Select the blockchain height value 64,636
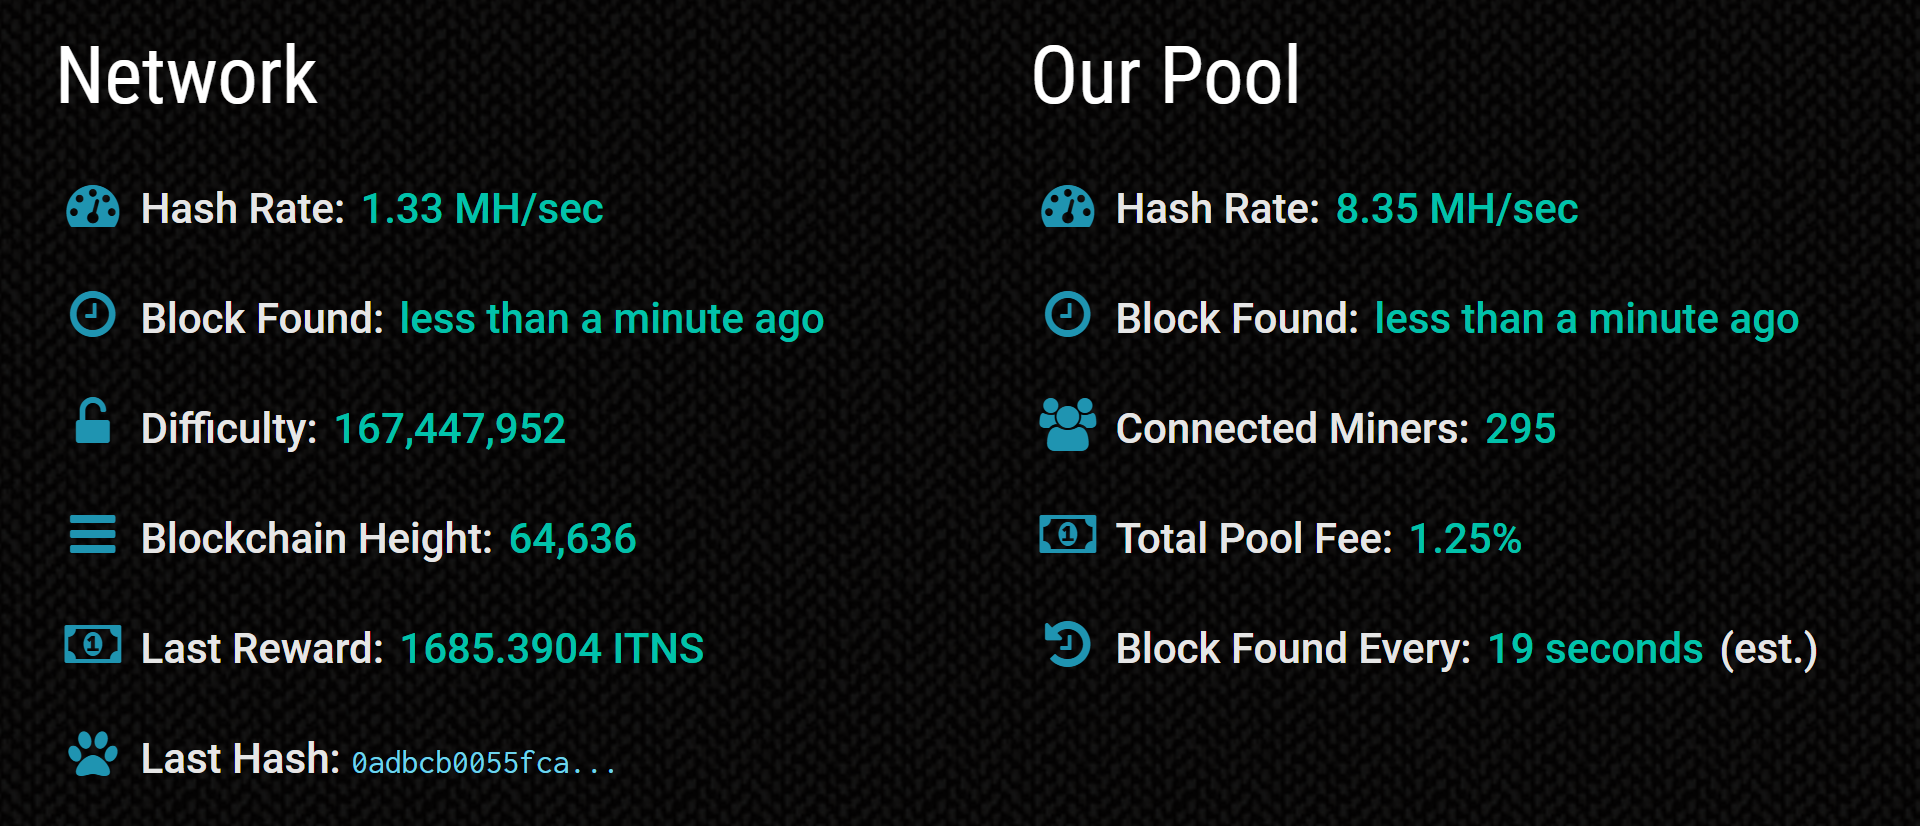This screenshot has height=826, width=1920. (573, 539)
